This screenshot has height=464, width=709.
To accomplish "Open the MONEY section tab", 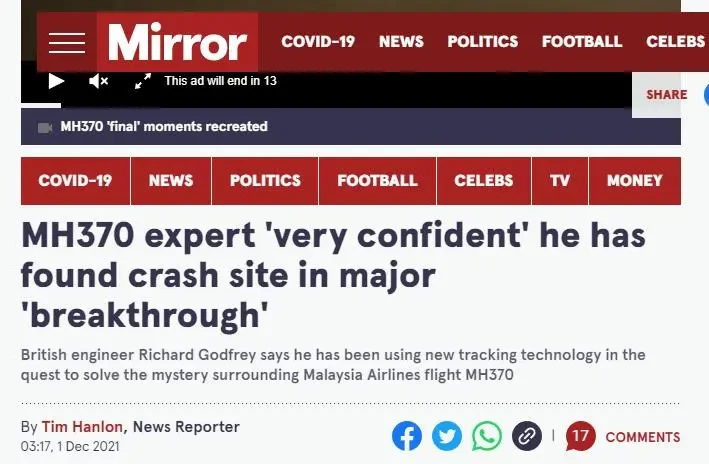I will tap(634, 181).
